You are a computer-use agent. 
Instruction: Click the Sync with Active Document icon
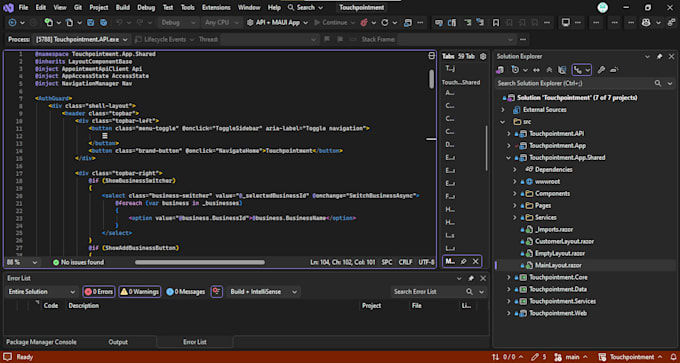point(536,70)
